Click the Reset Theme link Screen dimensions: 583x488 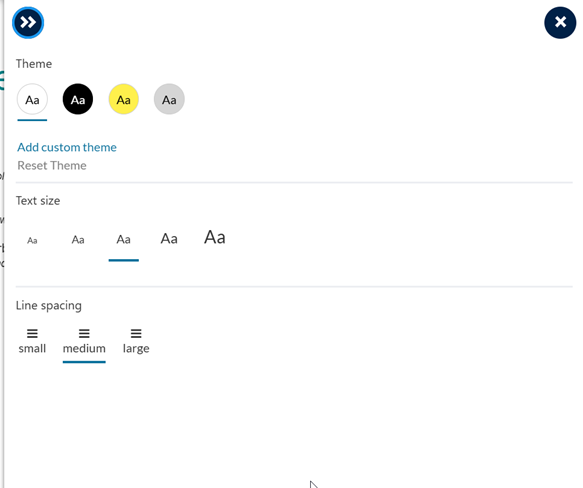point(52,166)
